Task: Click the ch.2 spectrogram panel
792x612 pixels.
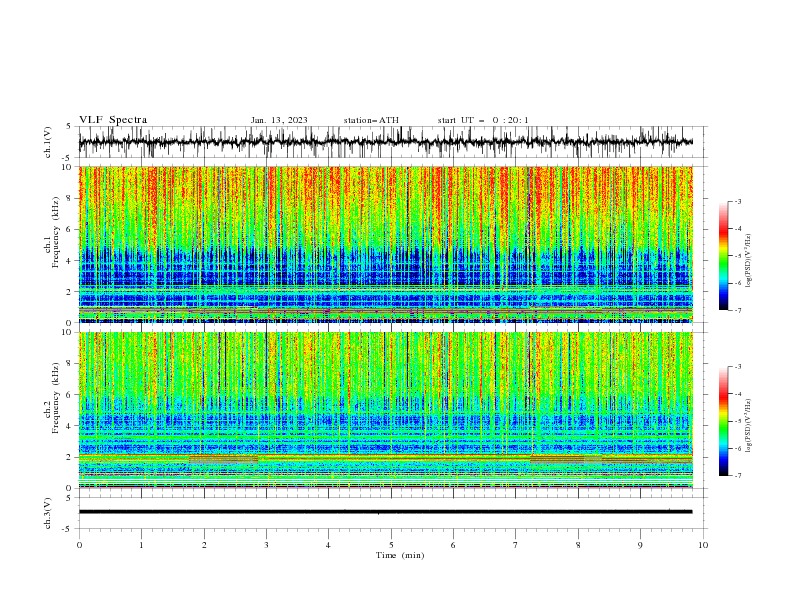Action: coord(385,410)
